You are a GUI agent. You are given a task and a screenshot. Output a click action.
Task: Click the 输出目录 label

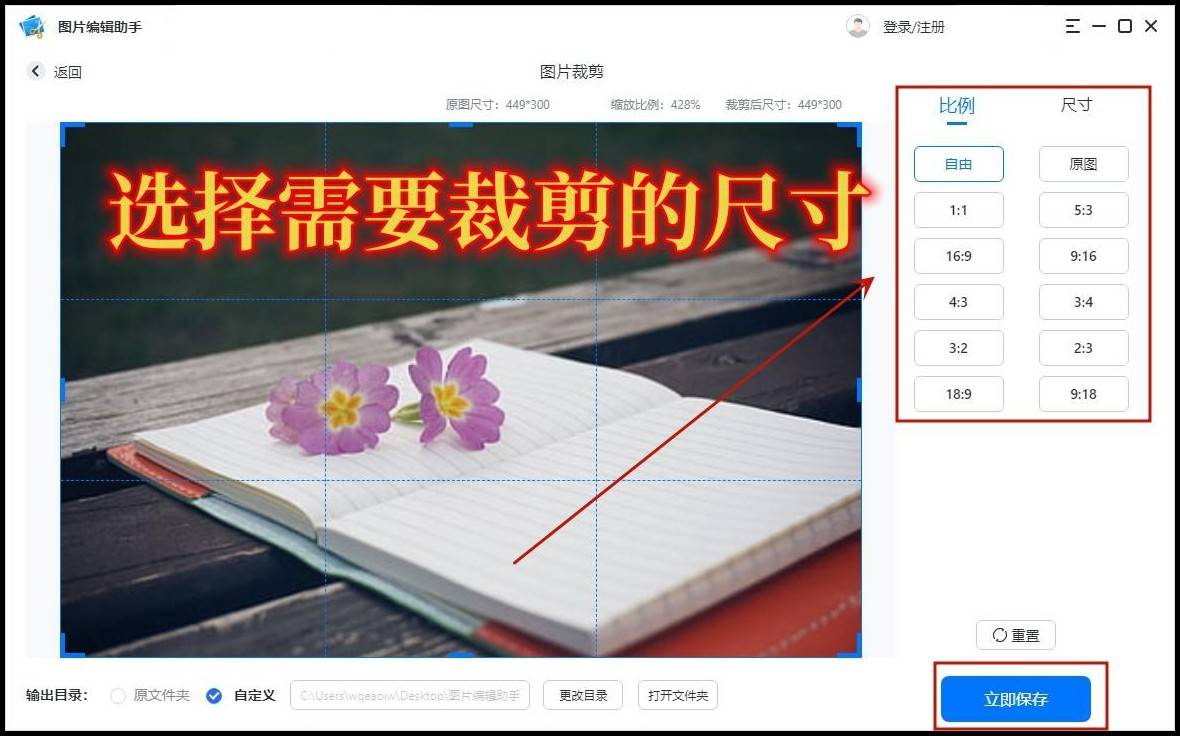56,695
